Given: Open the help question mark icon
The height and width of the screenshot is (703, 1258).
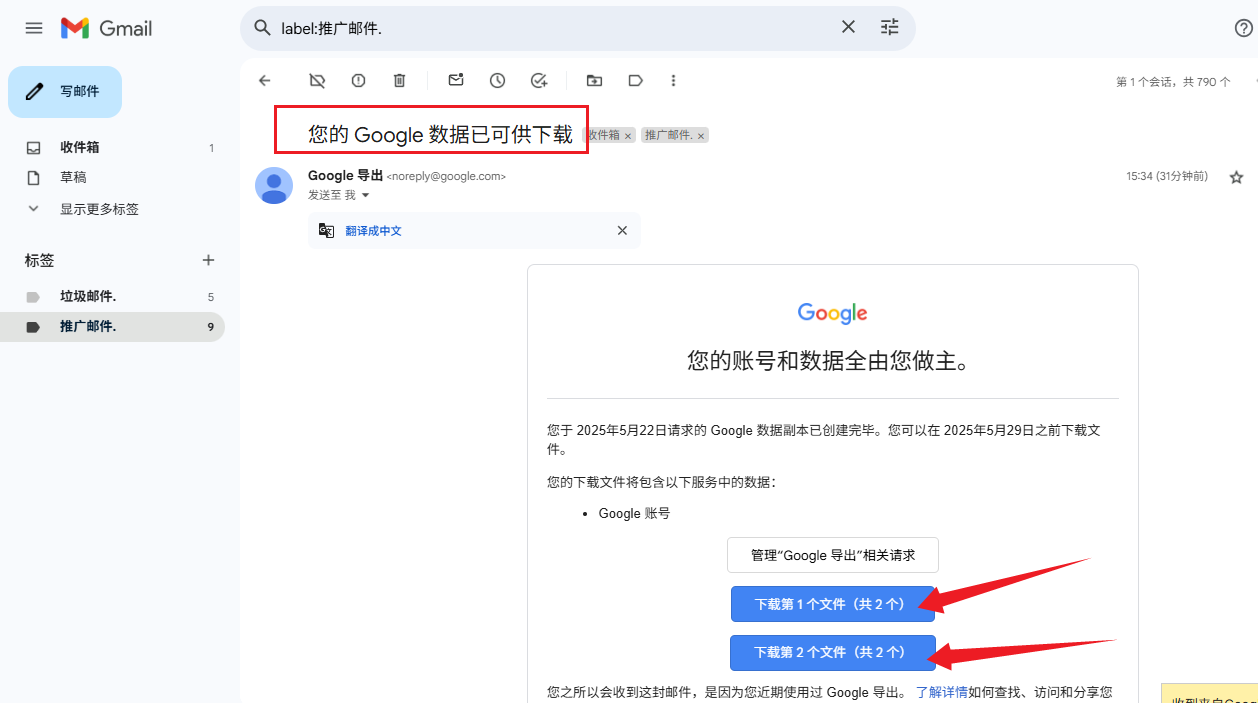Looking at the screenshot, I should [1244, 28].
